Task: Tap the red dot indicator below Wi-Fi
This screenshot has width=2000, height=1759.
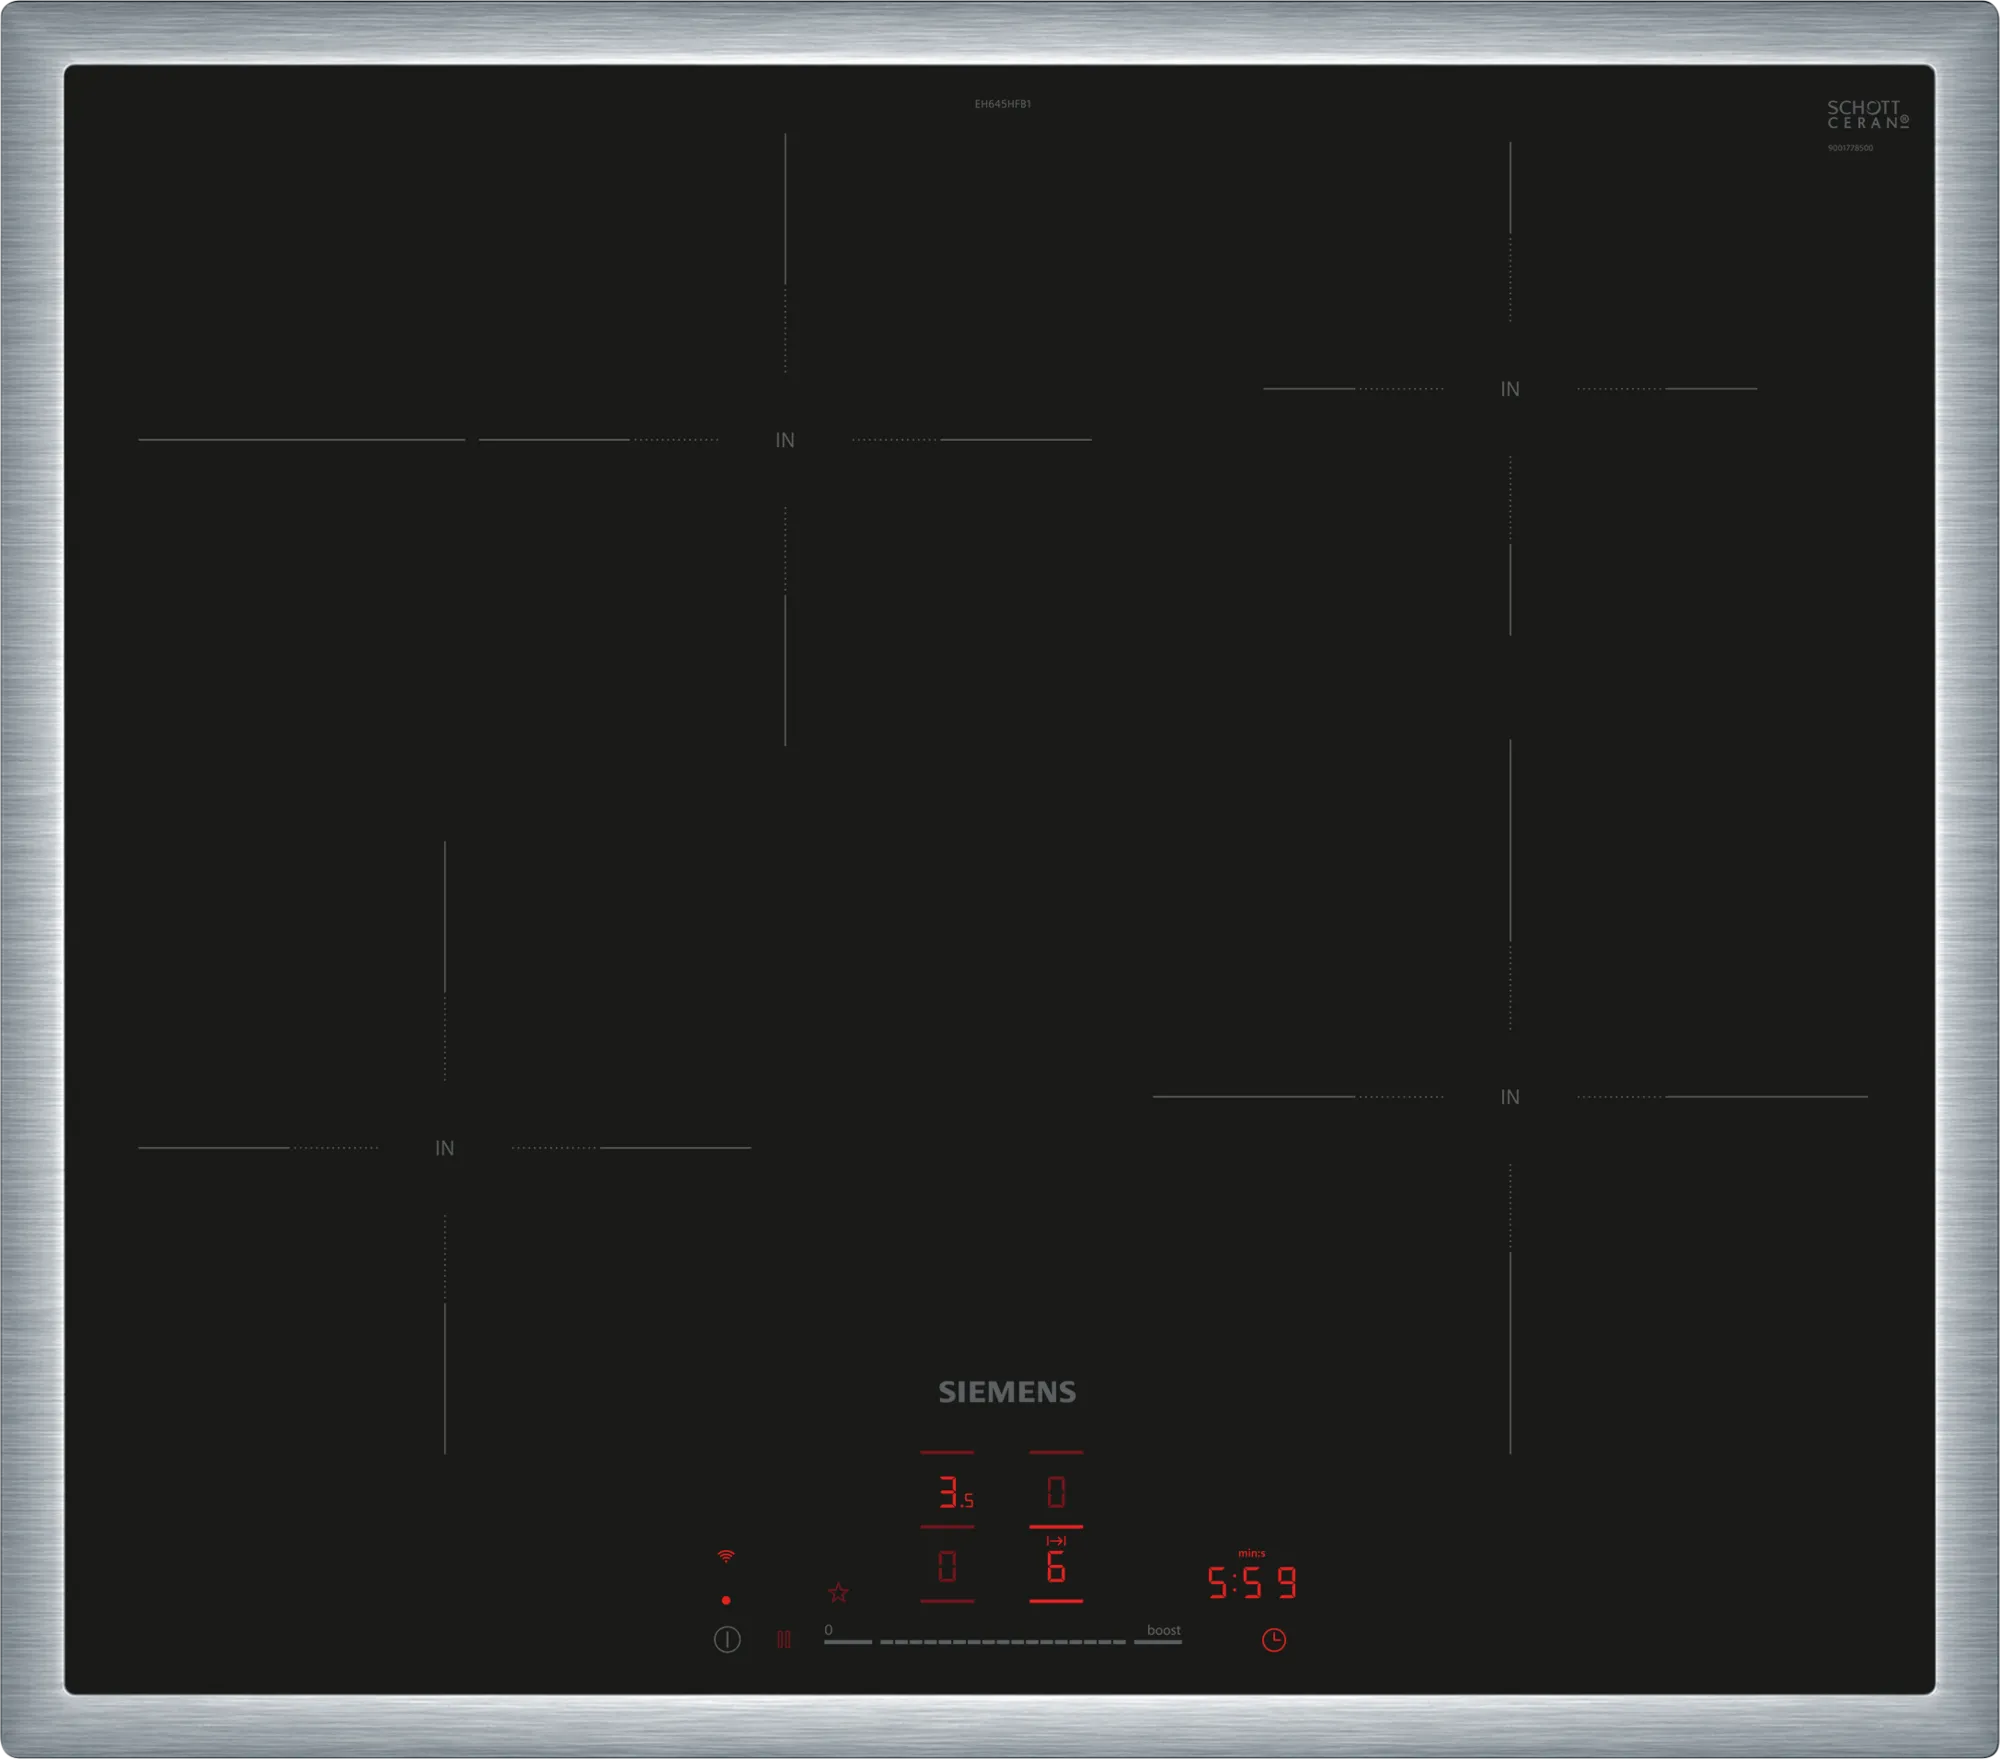Action: [x=726, y=1601]
